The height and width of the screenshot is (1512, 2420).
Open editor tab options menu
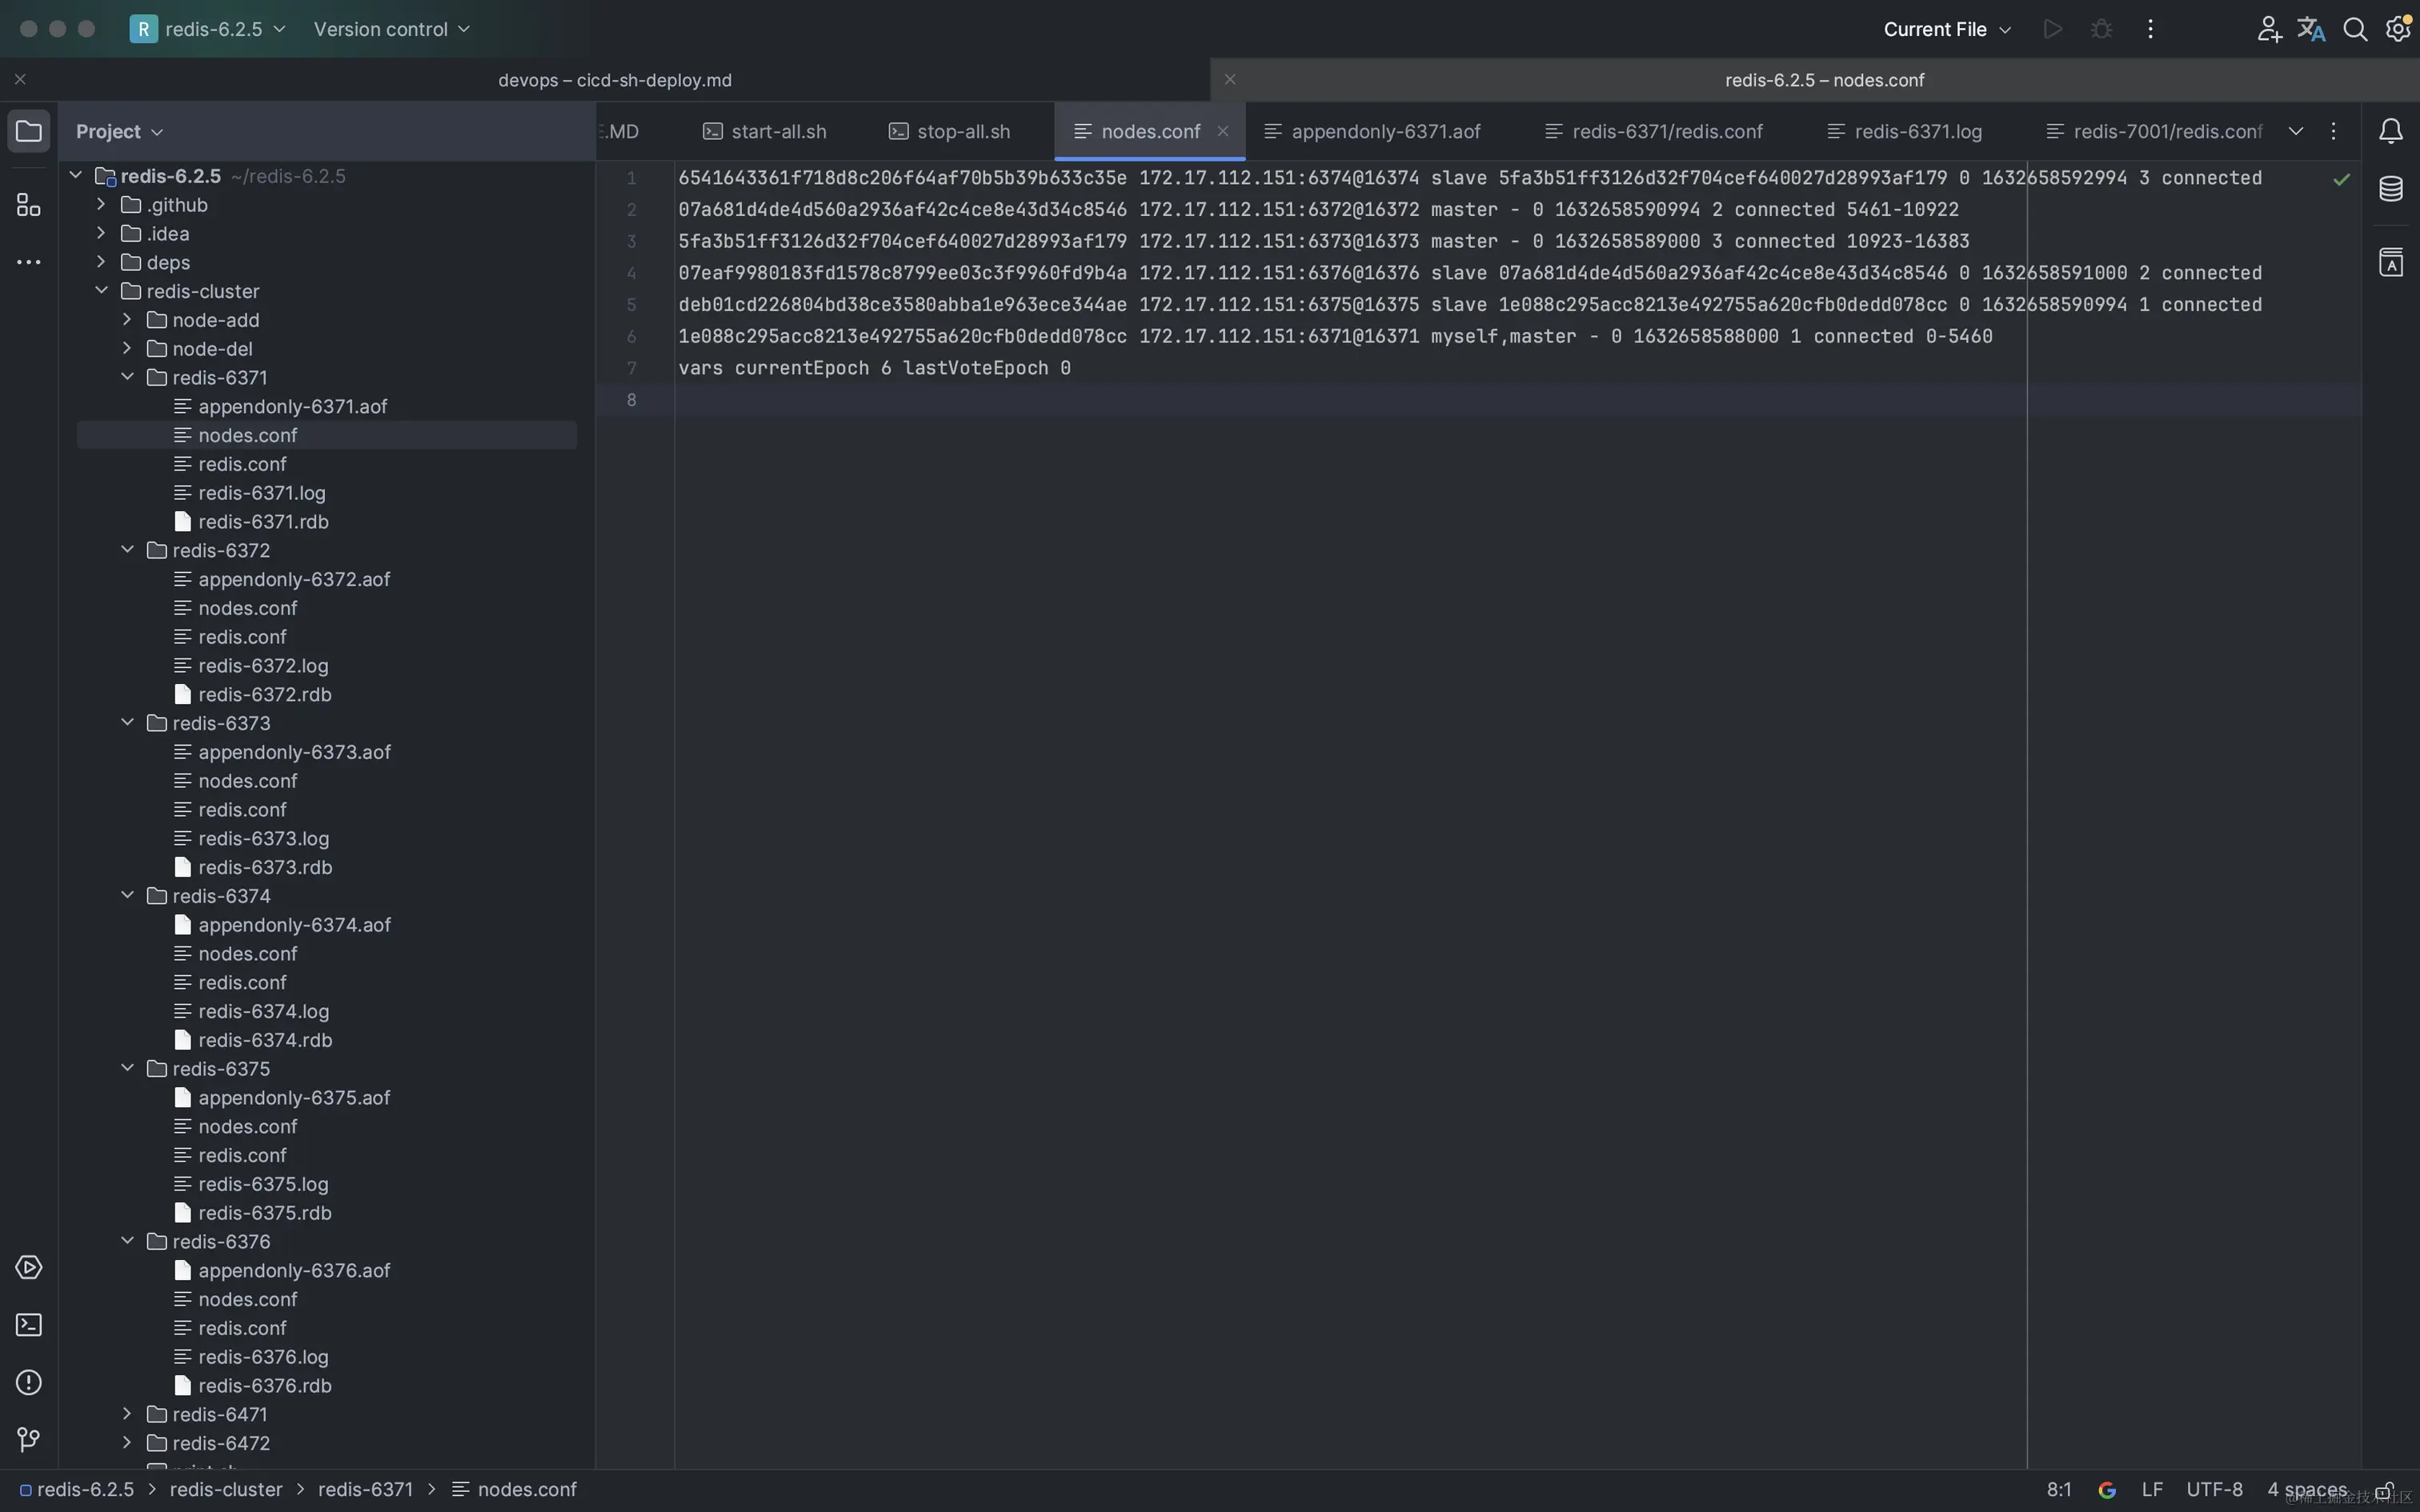pos(2334,131)
